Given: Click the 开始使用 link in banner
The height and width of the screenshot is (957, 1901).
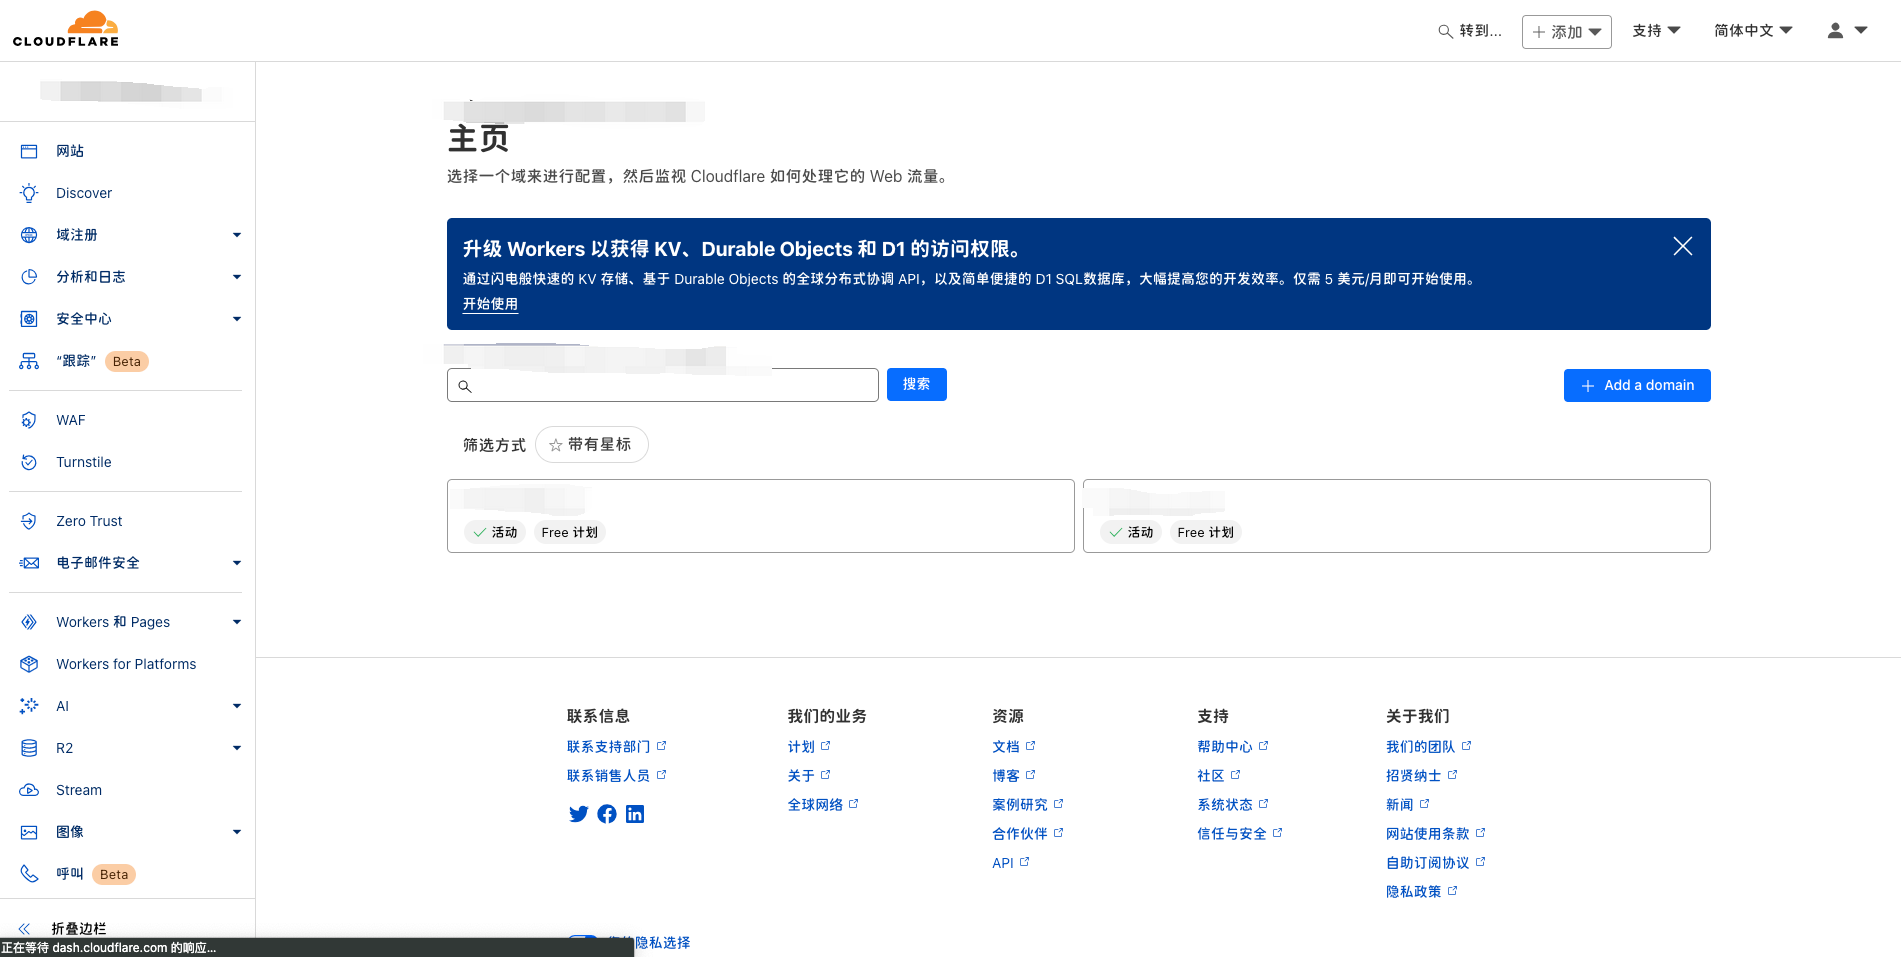Looking at the screenshot, I should [x=490, y=304].
